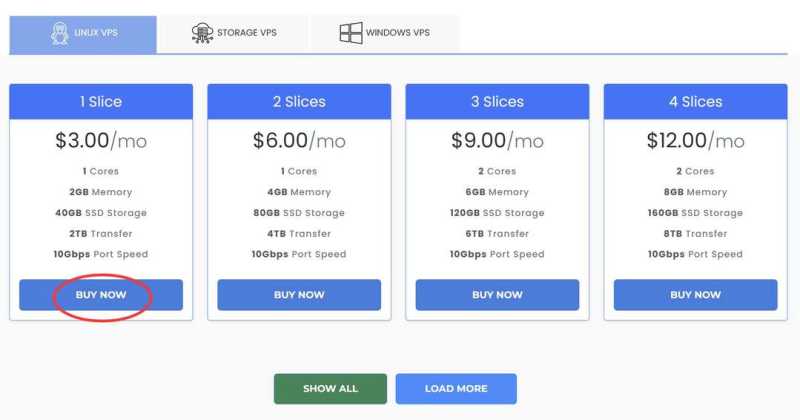Buy the 1 Slice $3.00 plan
The image size is (800, 420).
tap(101, 295)
